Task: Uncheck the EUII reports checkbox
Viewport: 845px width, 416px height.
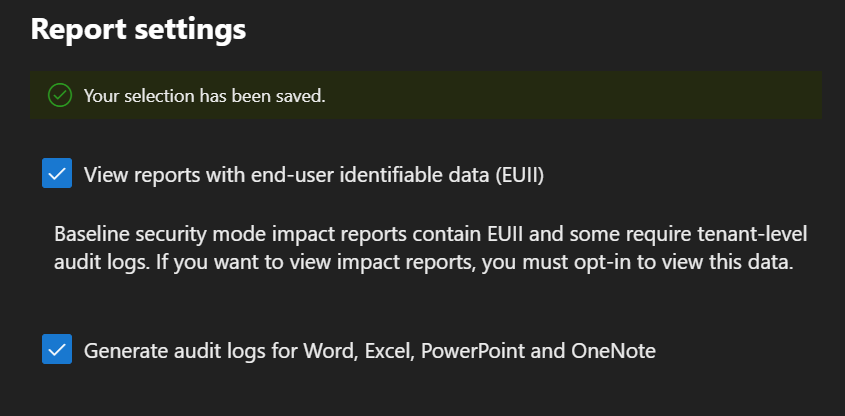Action: (x=57, y=174)
